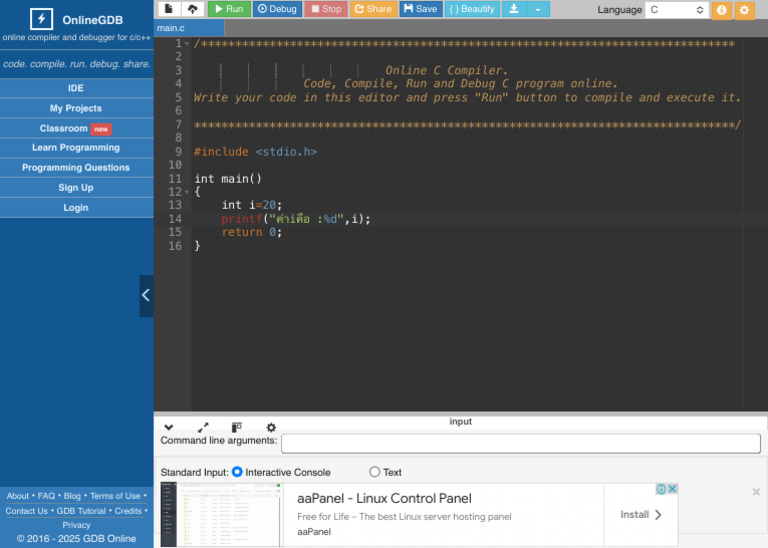Open the orange info icon button

click(721, 10)
